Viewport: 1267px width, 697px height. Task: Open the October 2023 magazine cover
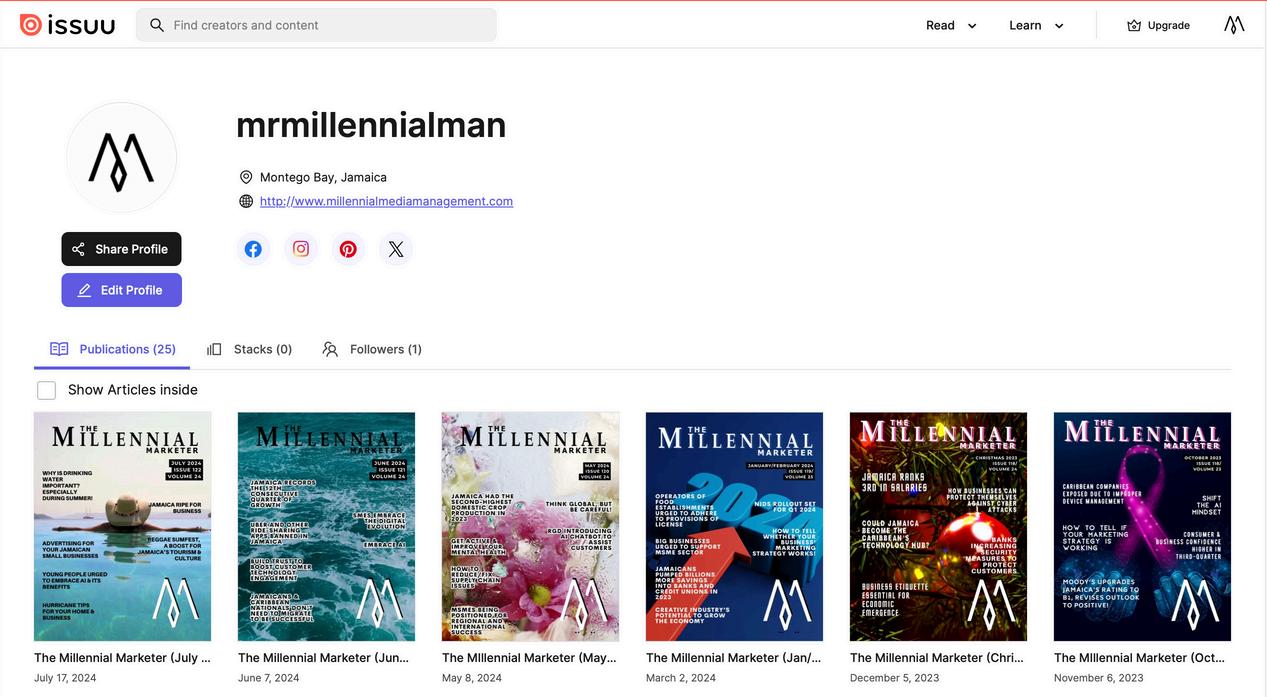tap(1142, 527)
